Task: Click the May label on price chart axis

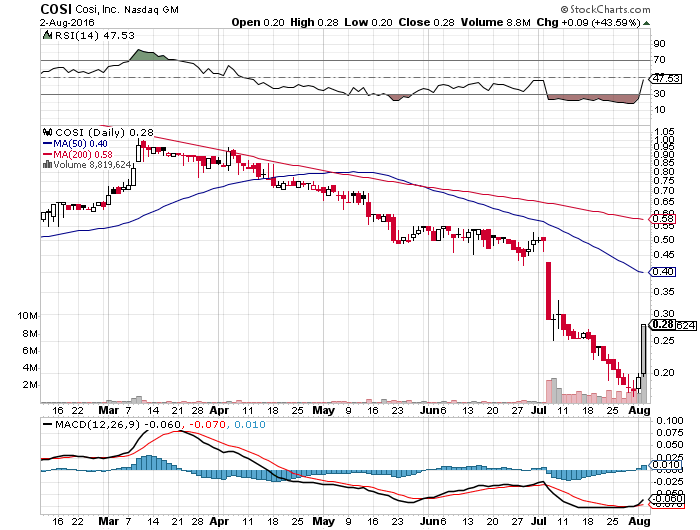Action: tap(324, 410)
